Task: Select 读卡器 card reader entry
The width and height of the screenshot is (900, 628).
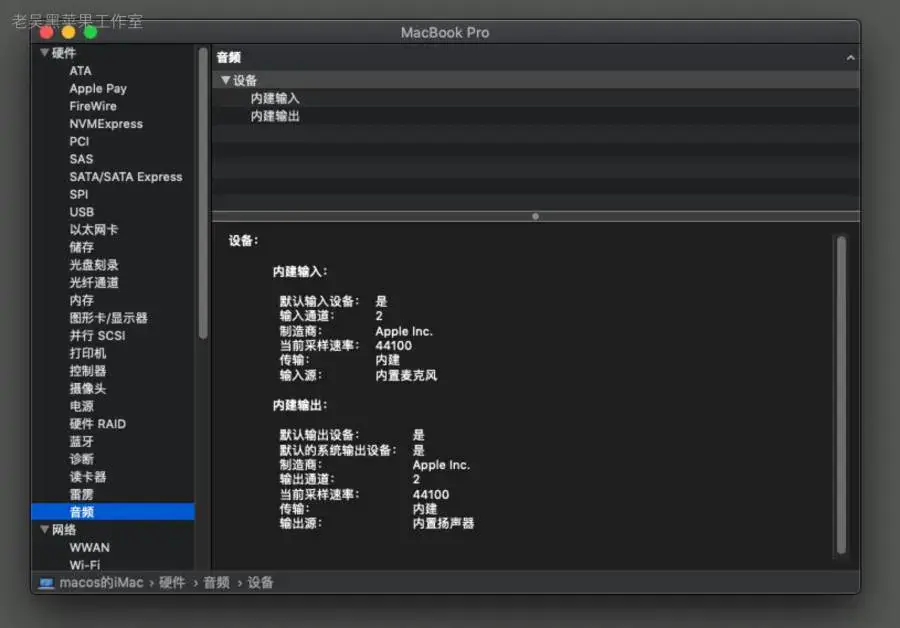Action: 87,477
